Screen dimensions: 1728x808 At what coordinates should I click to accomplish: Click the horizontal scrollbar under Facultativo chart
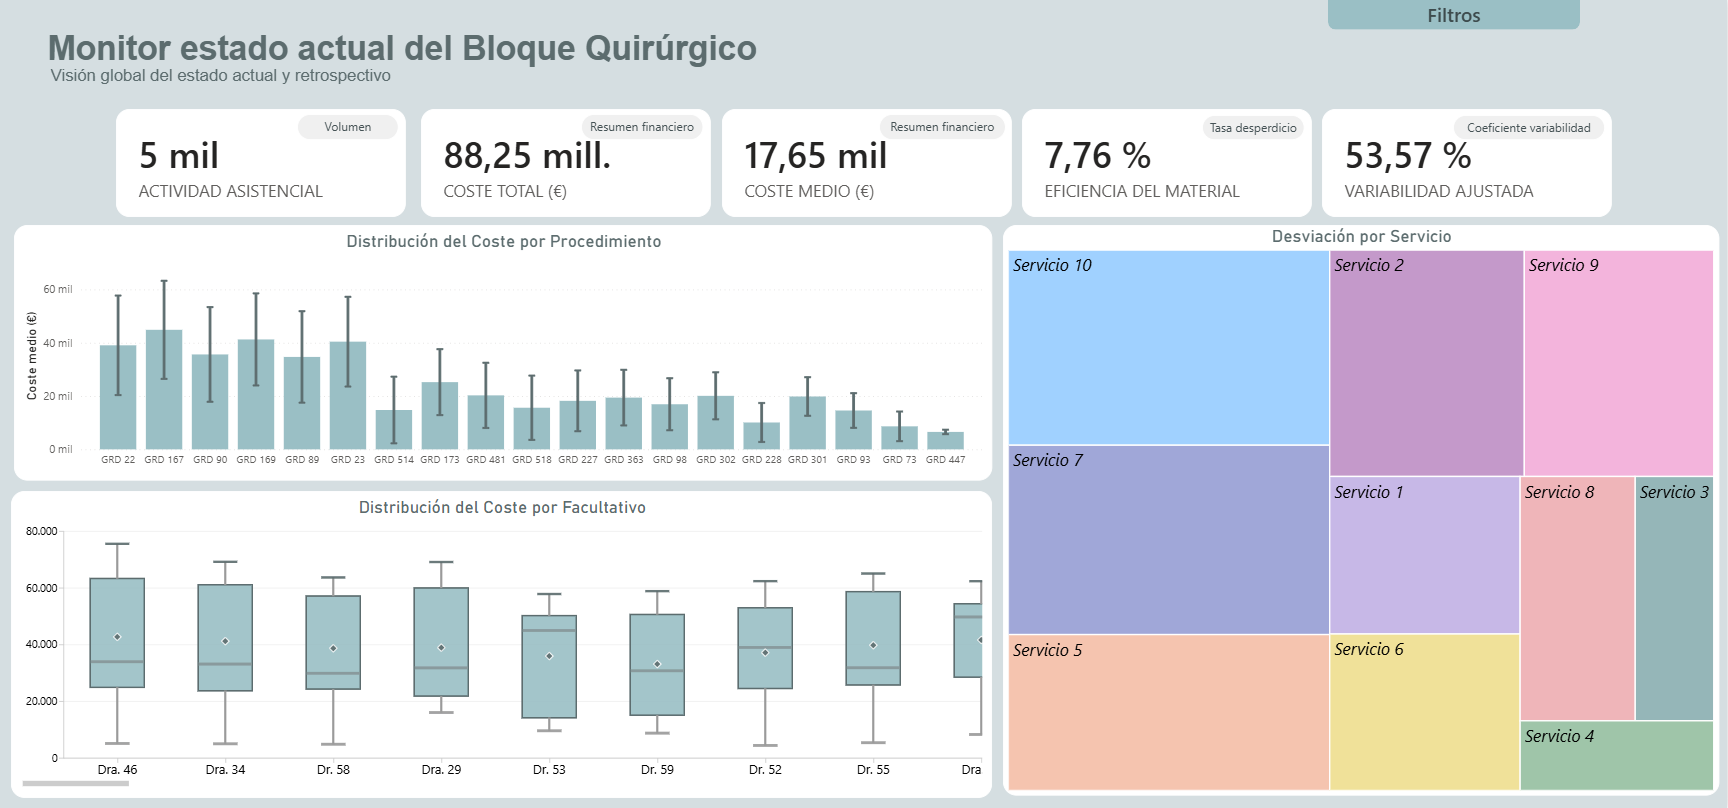[x=75, y=784]
